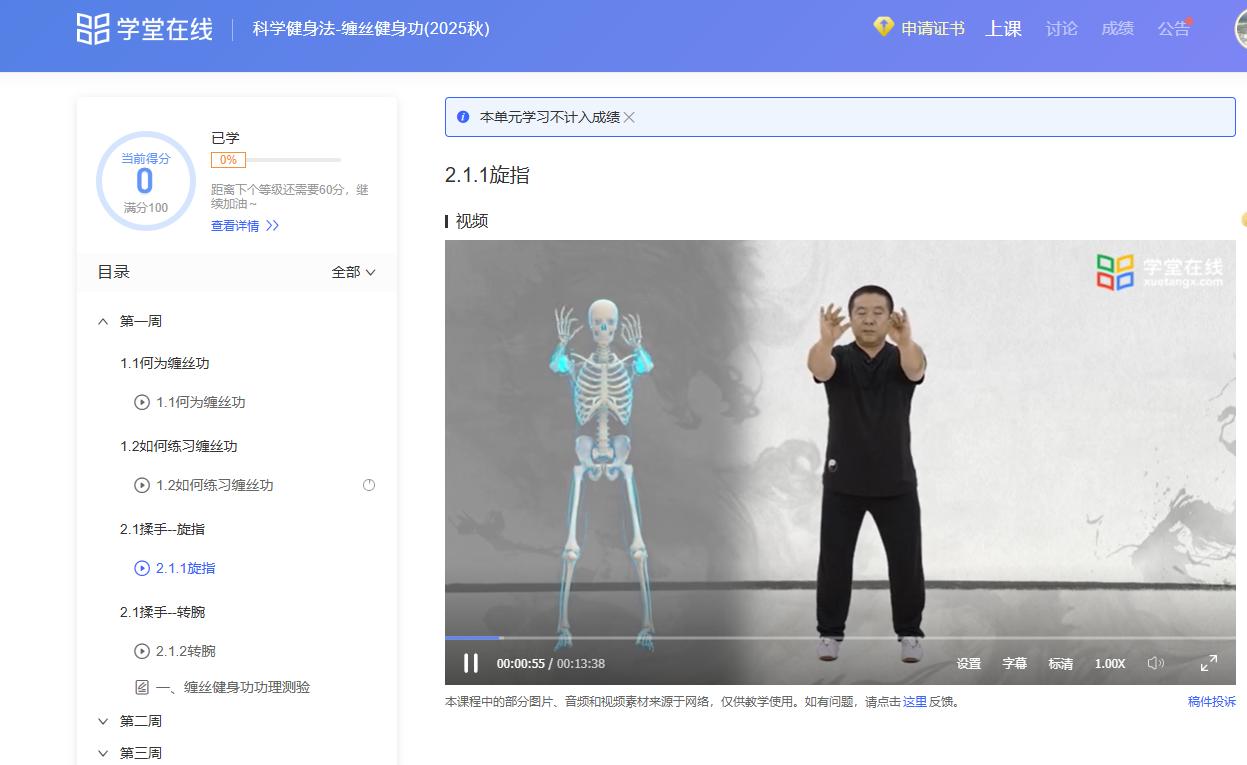
Task: Click the certificate diamond icon near 申请证书
Action: [x=884, y=27]
